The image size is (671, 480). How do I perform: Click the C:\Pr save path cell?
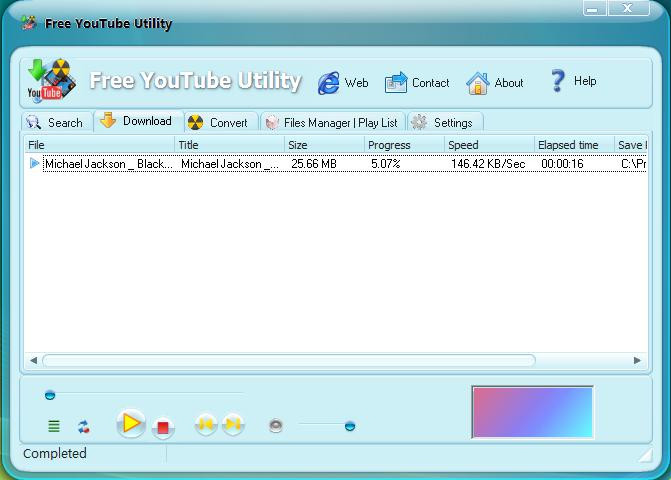[633, 164]
